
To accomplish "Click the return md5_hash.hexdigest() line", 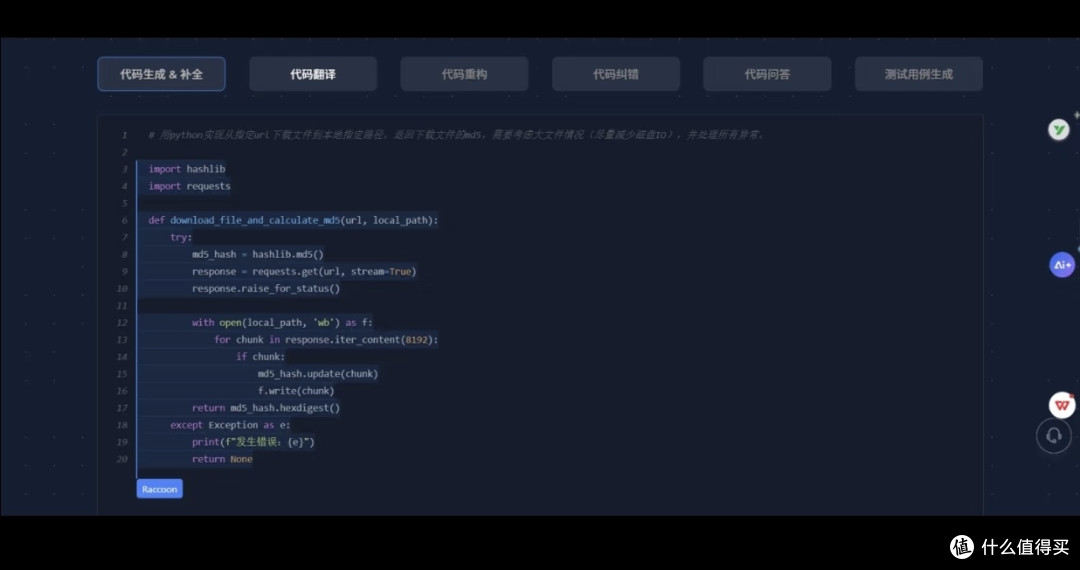I will [x=266, y=408].
